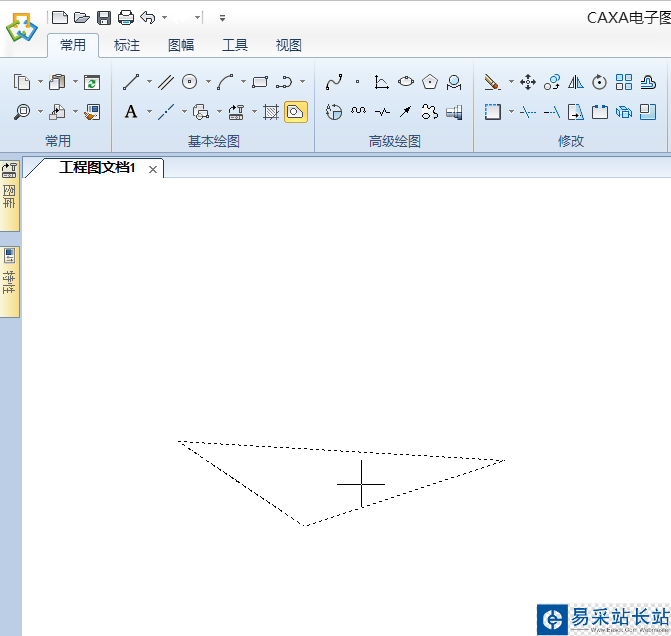This screenshot has width=671, height=636.
Task: Choose the Regular polygon tool
Action: click(x=430, y=82)
